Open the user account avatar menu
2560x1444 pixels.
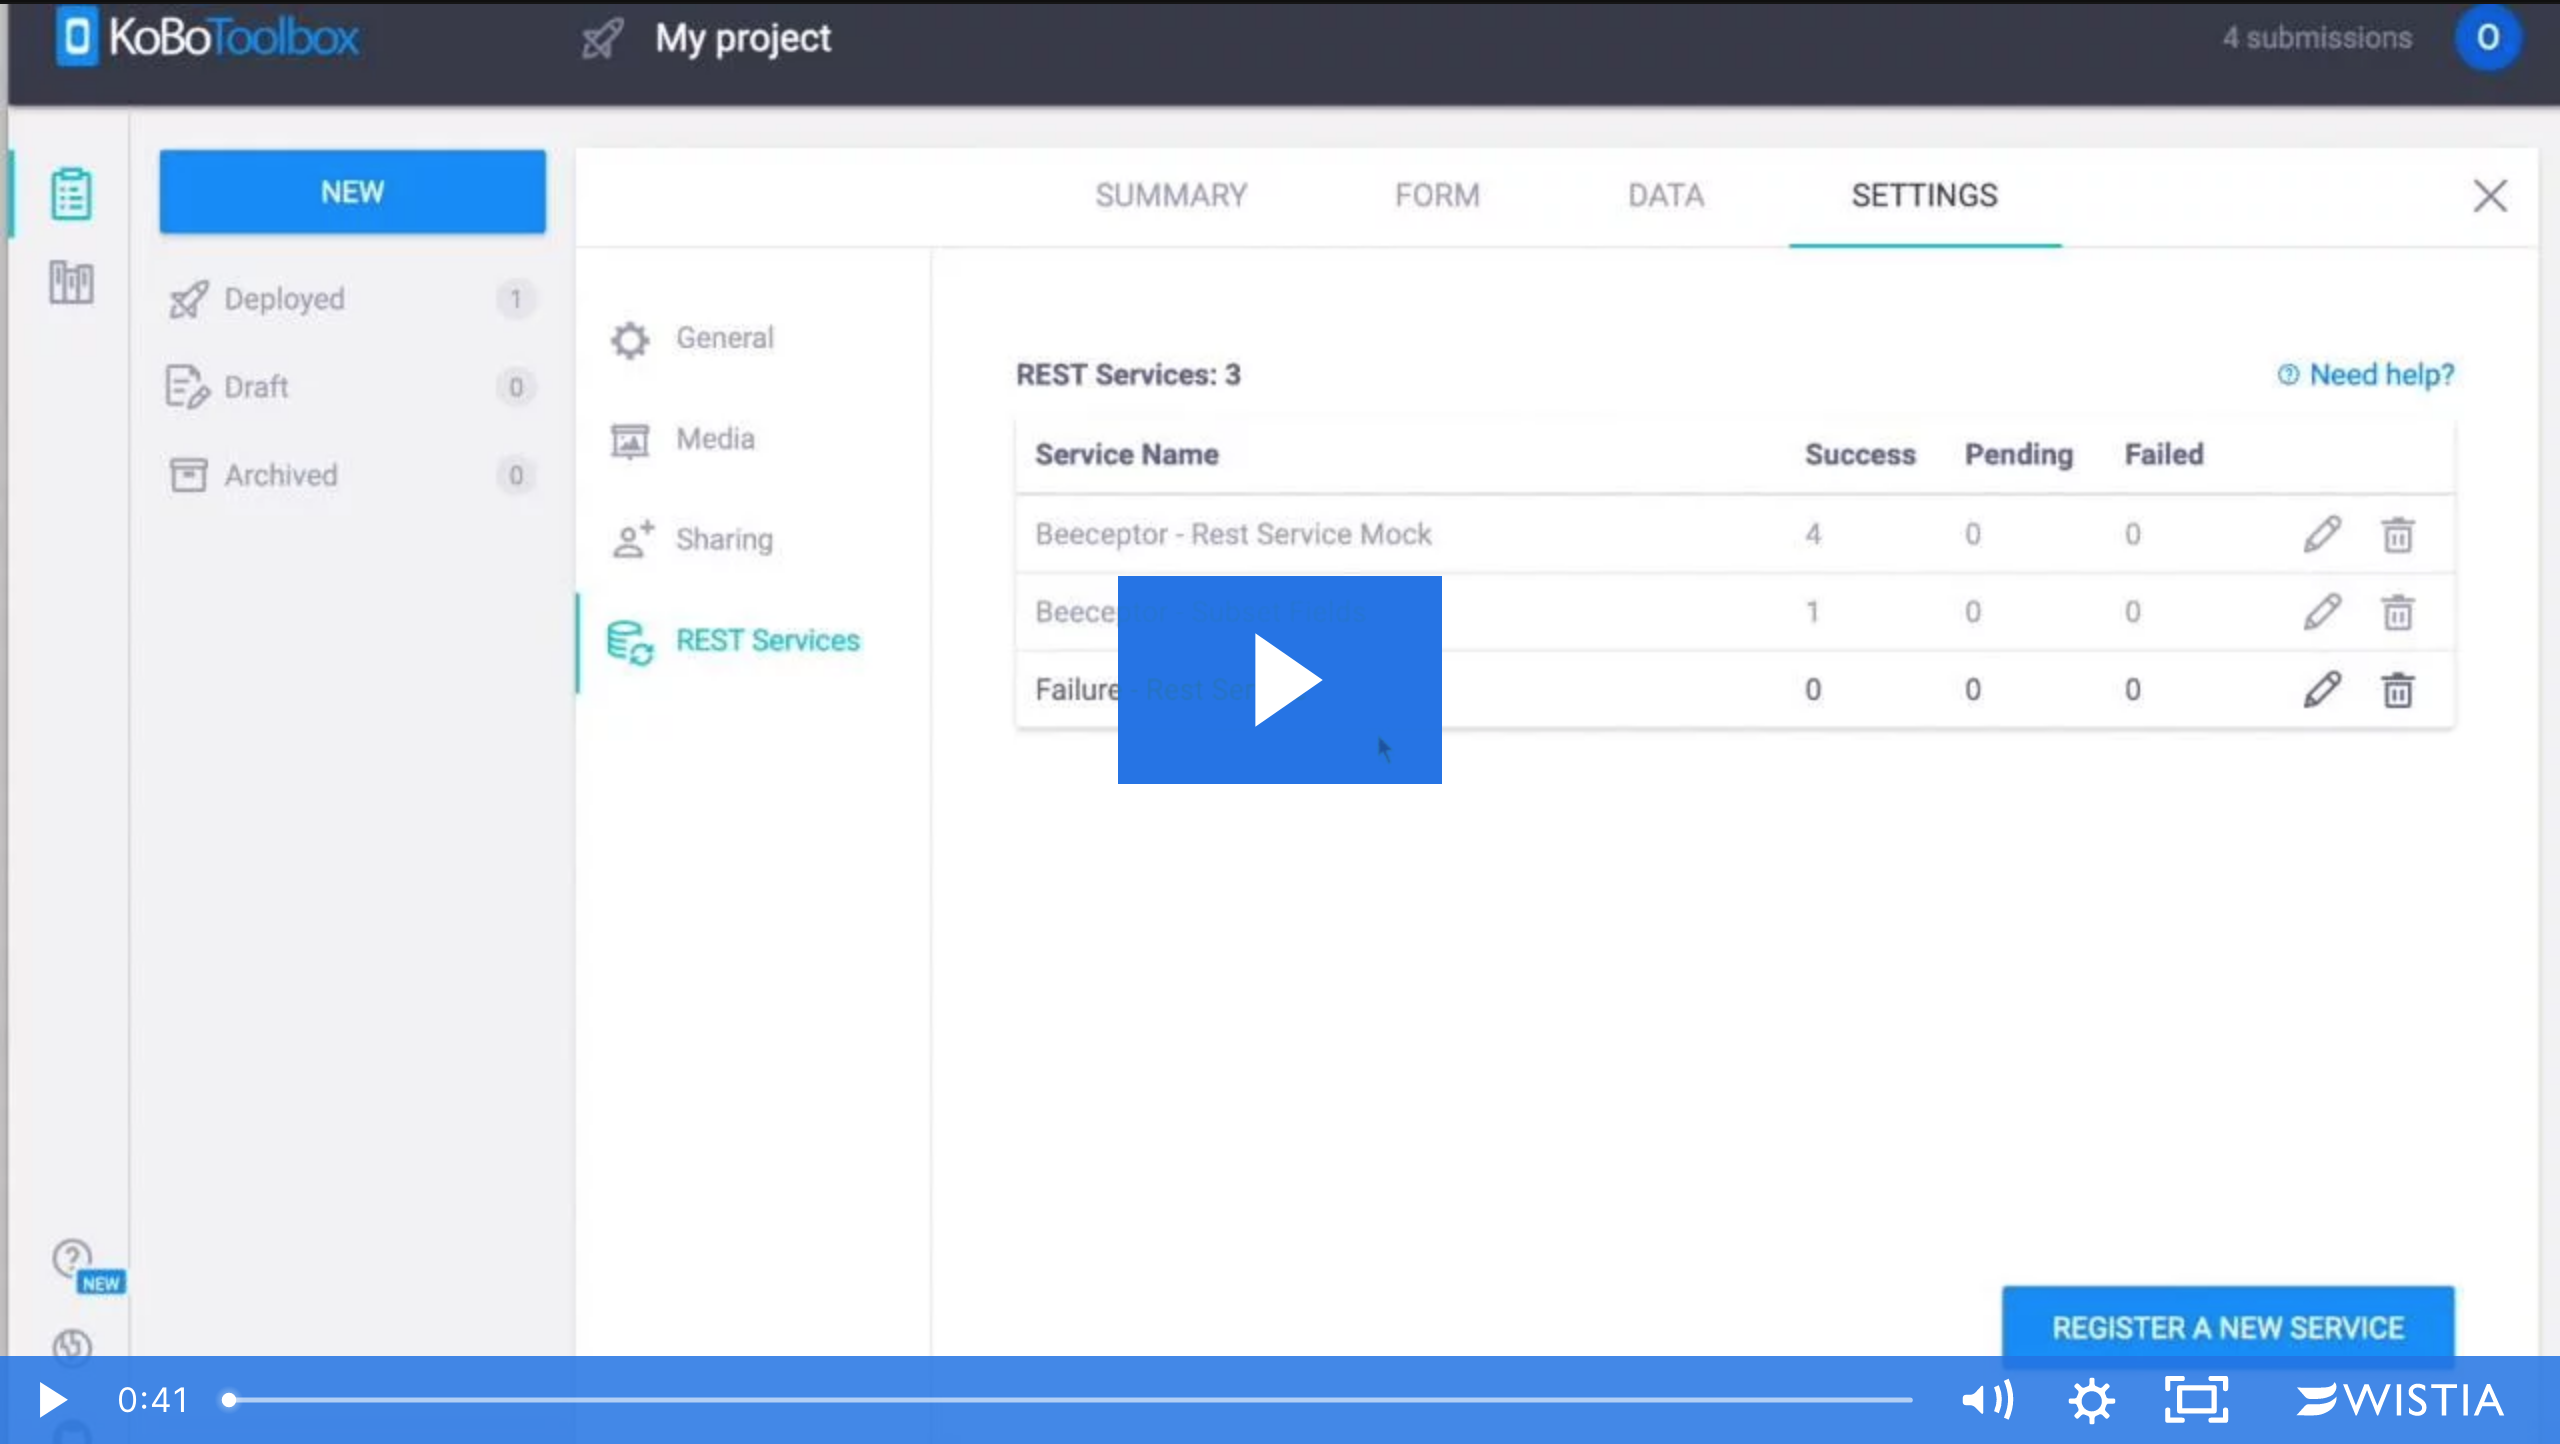point(2487,38)
